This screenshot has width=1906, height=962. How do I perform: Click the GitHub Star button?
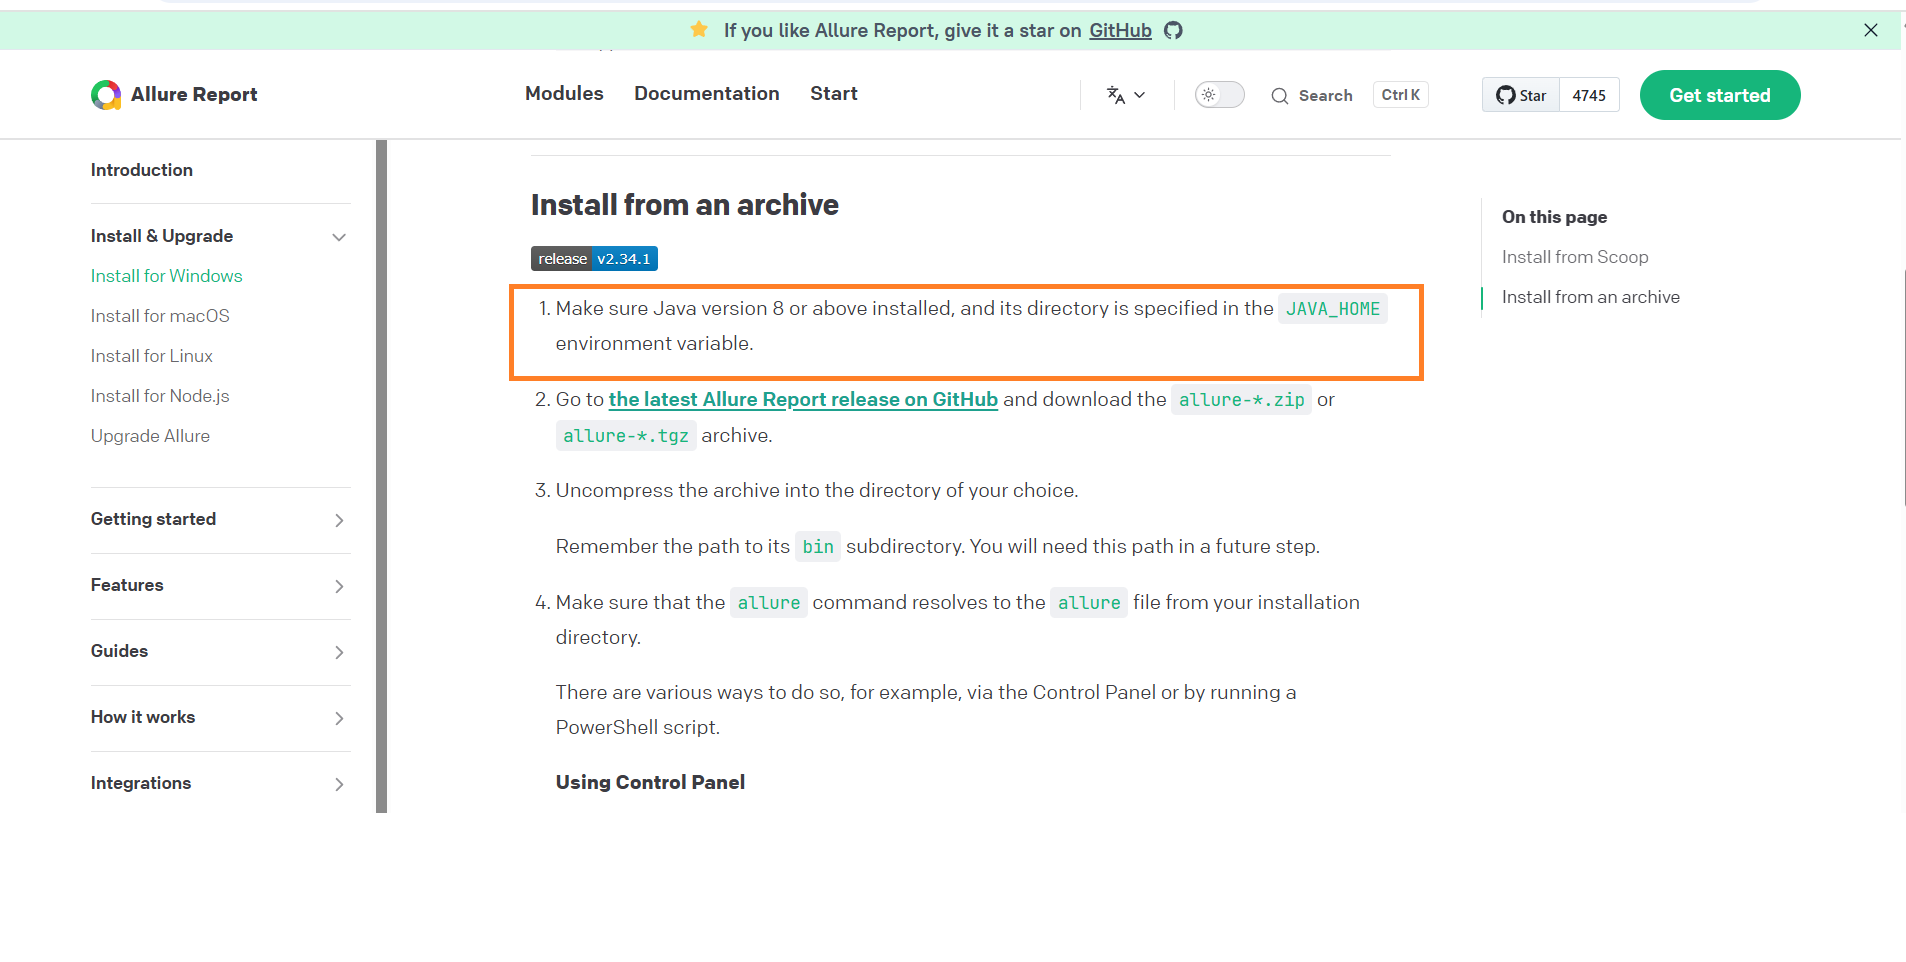(x=1521, y=95)
